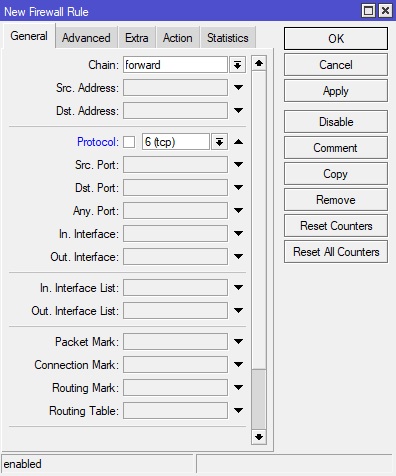
Task: Click the Any. Port input box
Action: [175, 211]
